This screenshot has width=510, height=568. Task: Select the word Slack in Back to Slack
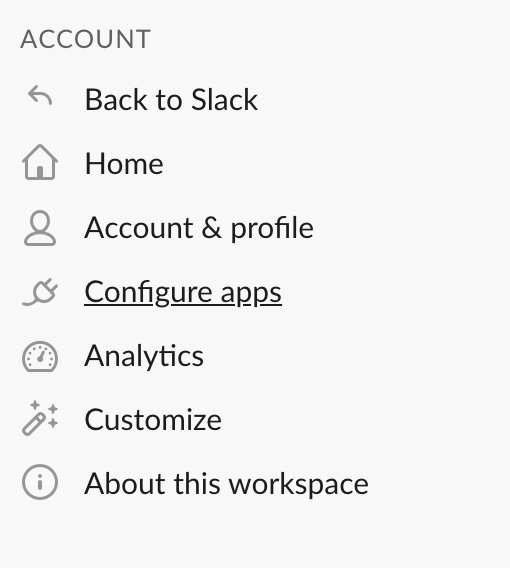[x=224, y=100]
